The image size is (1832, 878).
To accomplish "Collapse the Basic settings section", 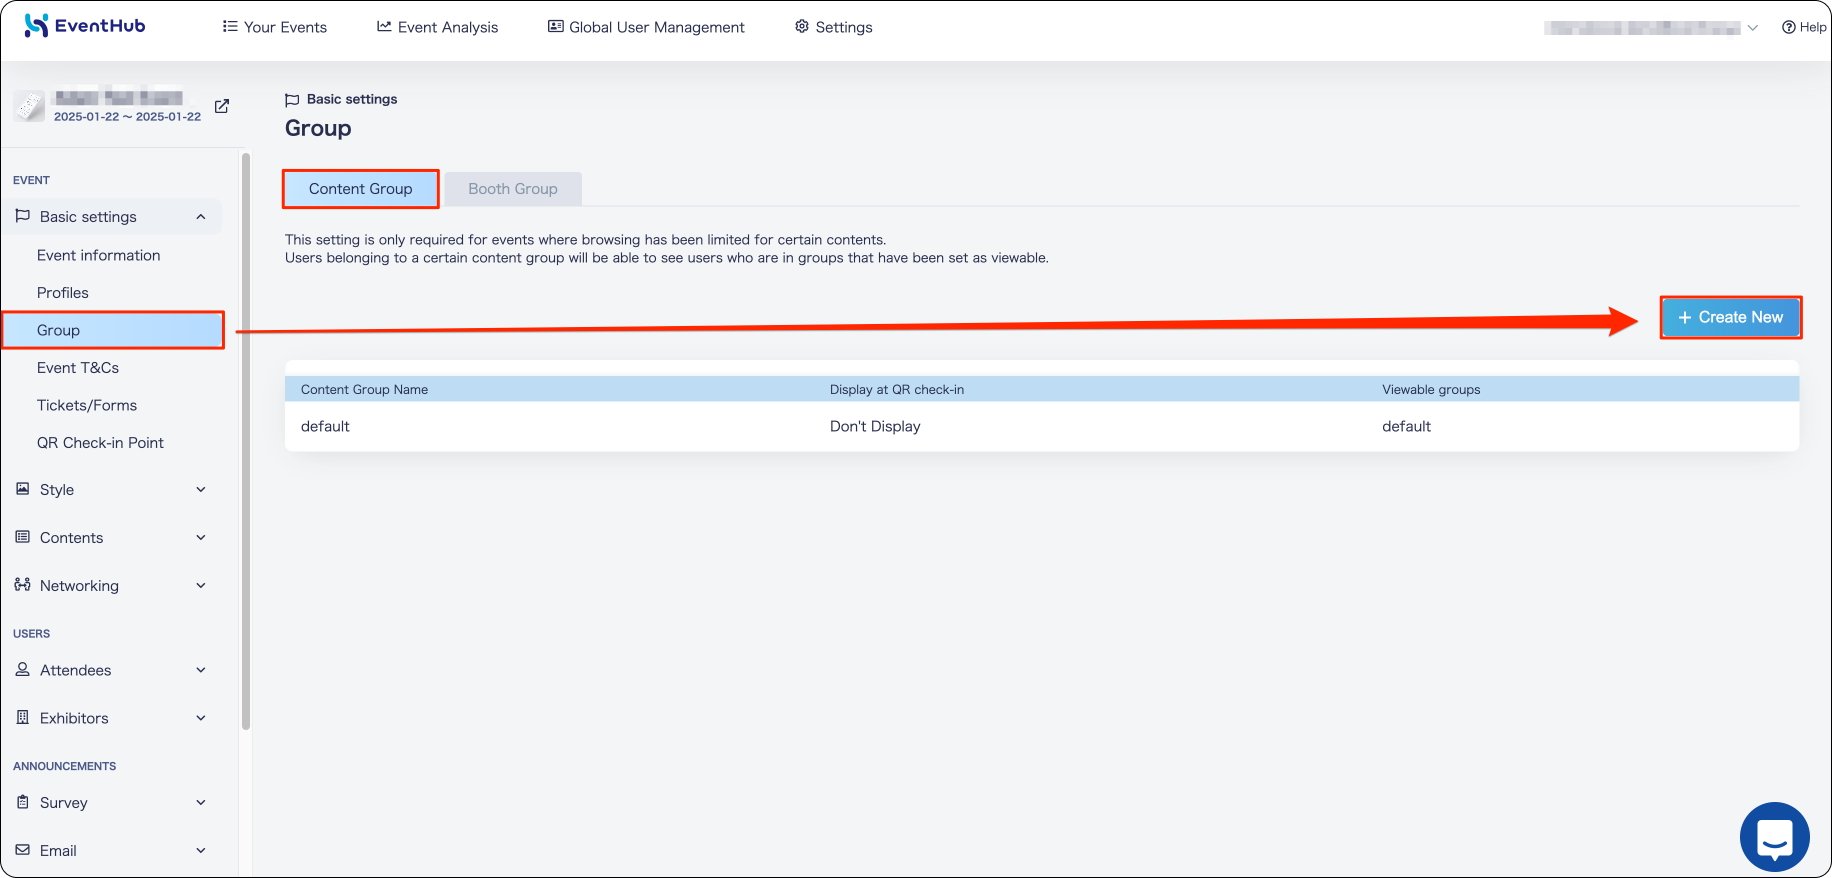I will click(201, 217).
